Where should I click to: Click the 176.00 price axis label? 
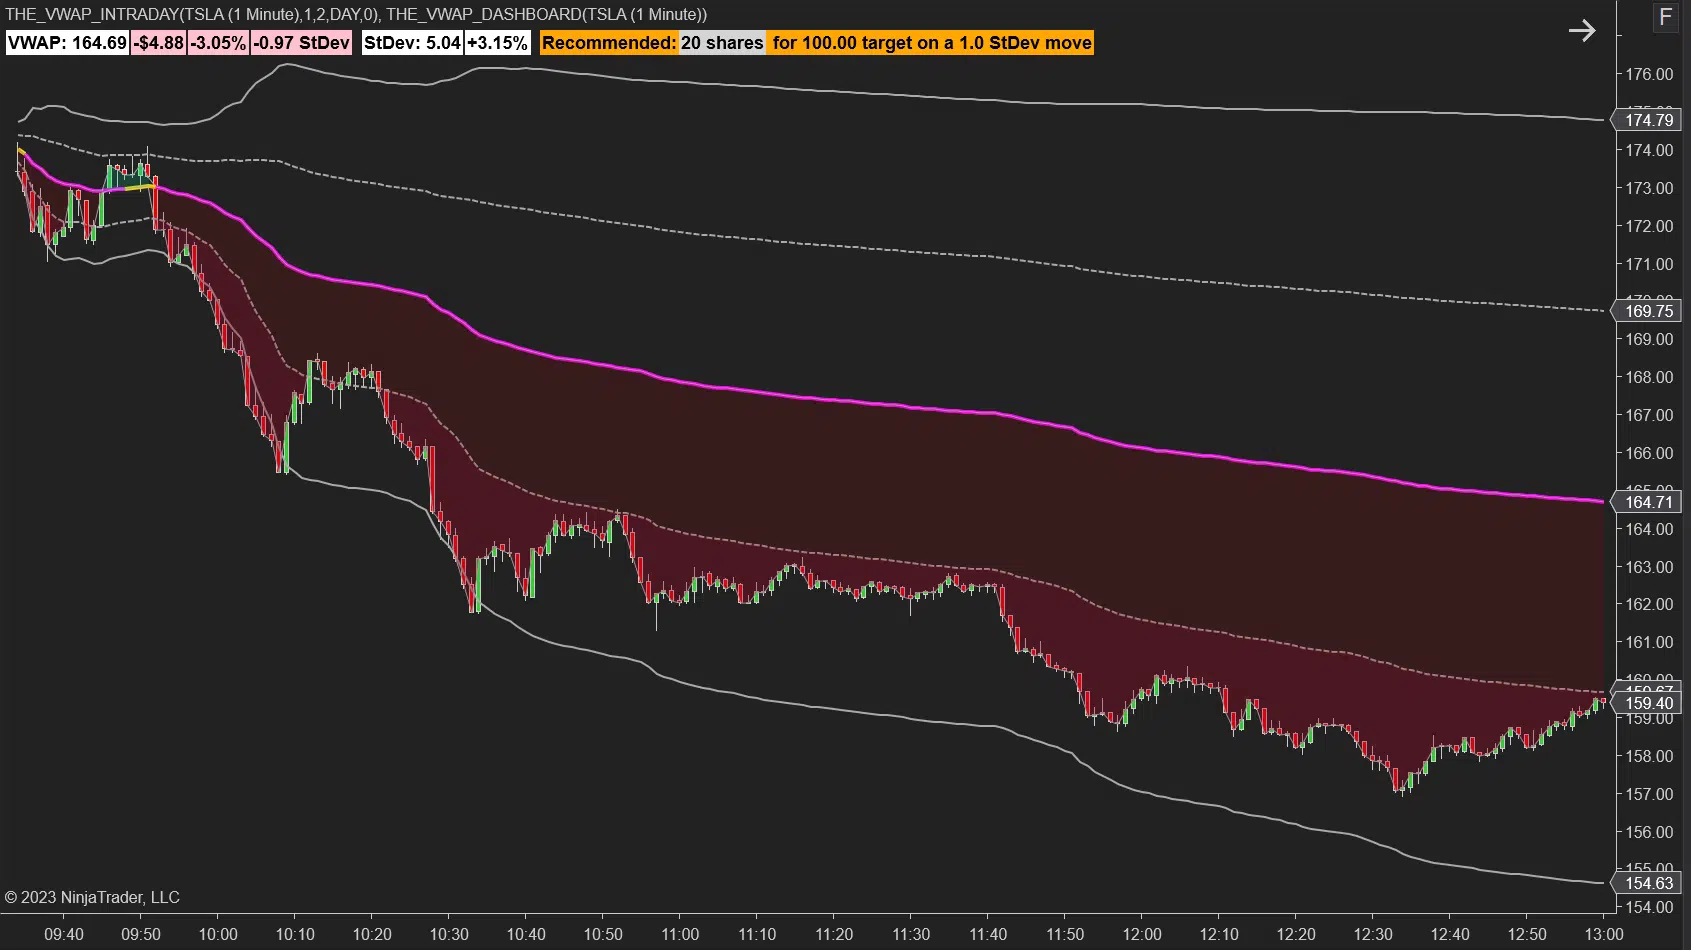1649,74
